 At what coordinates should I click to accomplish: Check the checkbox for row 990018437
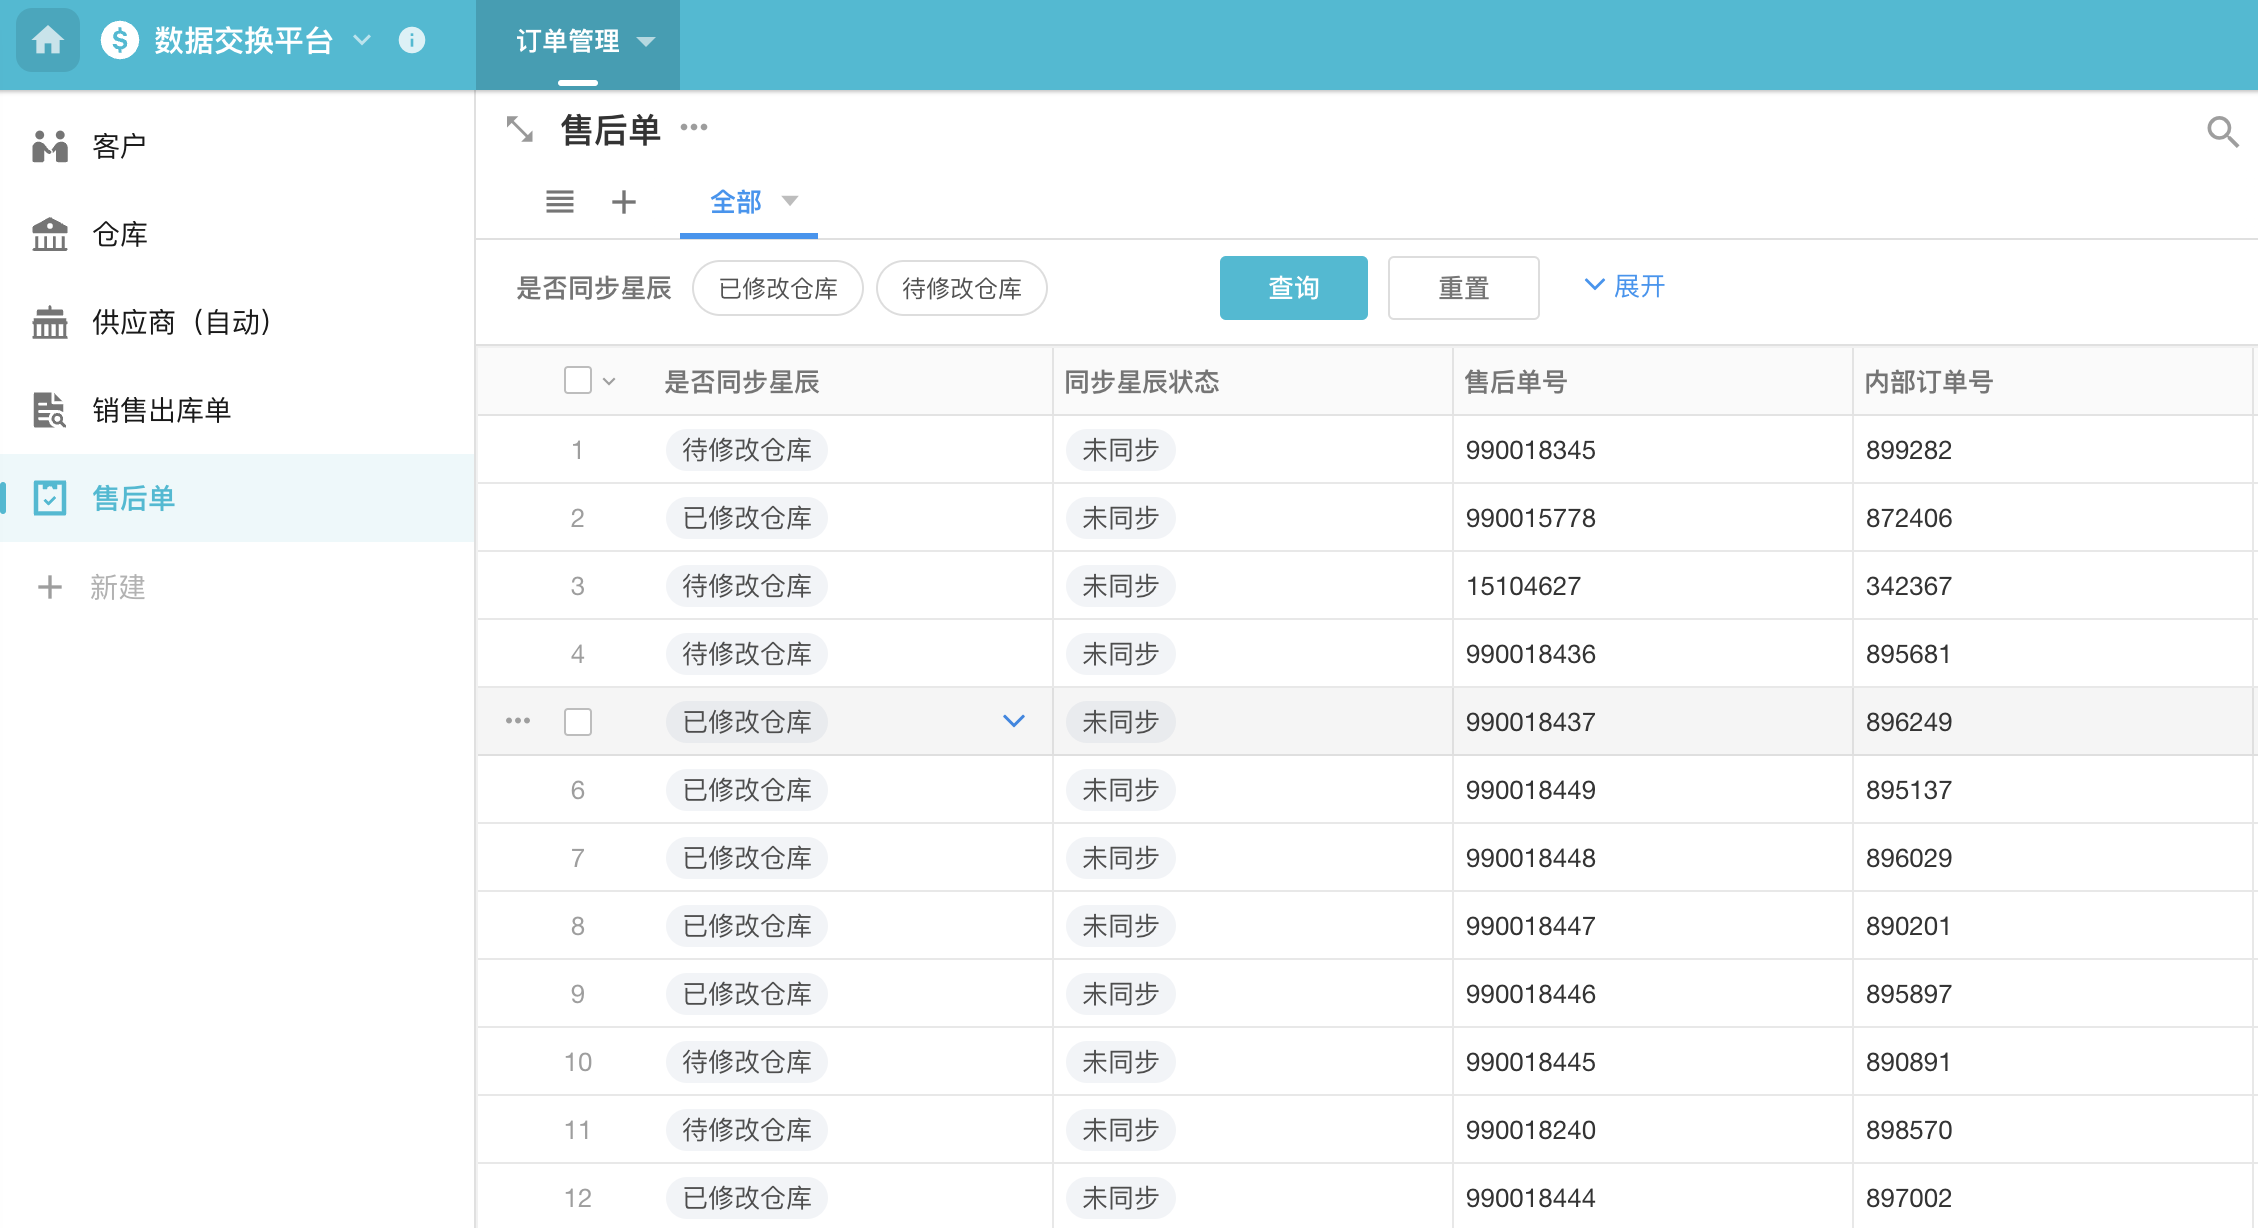[x=578, y=721]
